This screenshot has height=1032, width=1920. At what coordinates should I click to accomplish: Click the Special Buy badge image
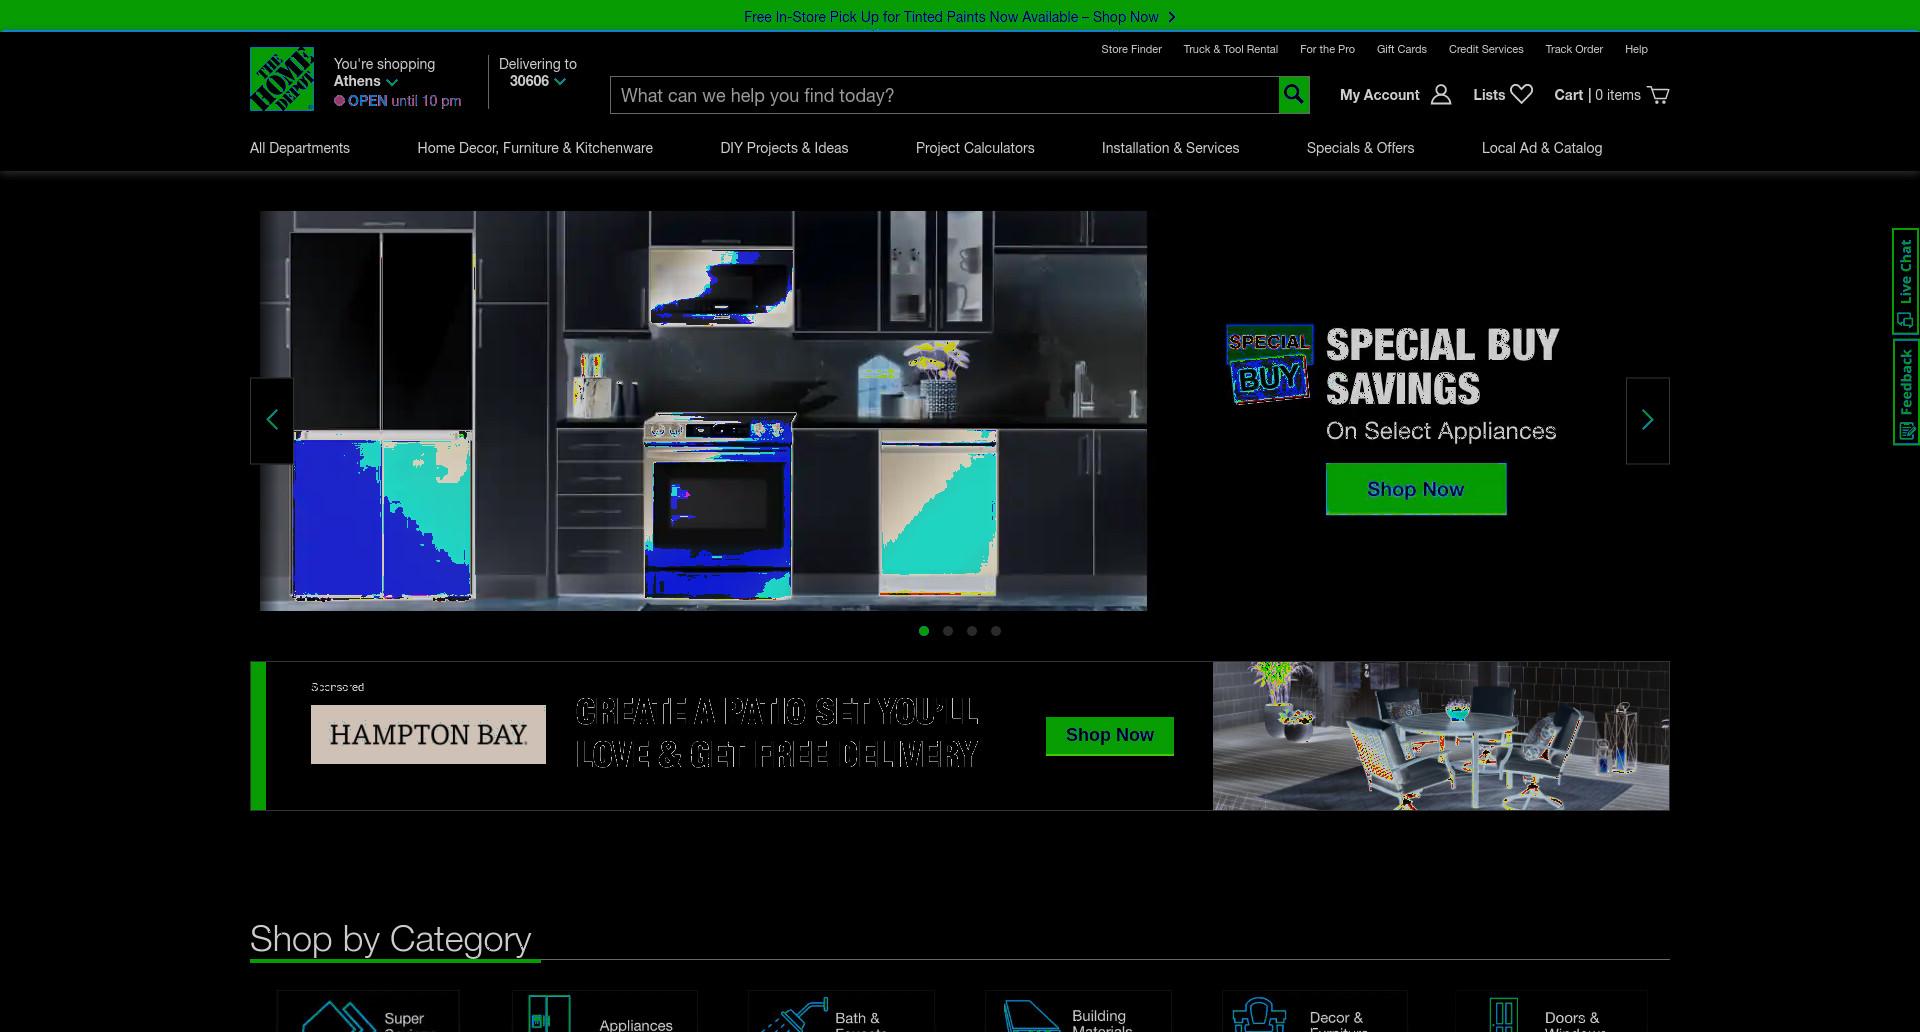(x=1270, y=364)
